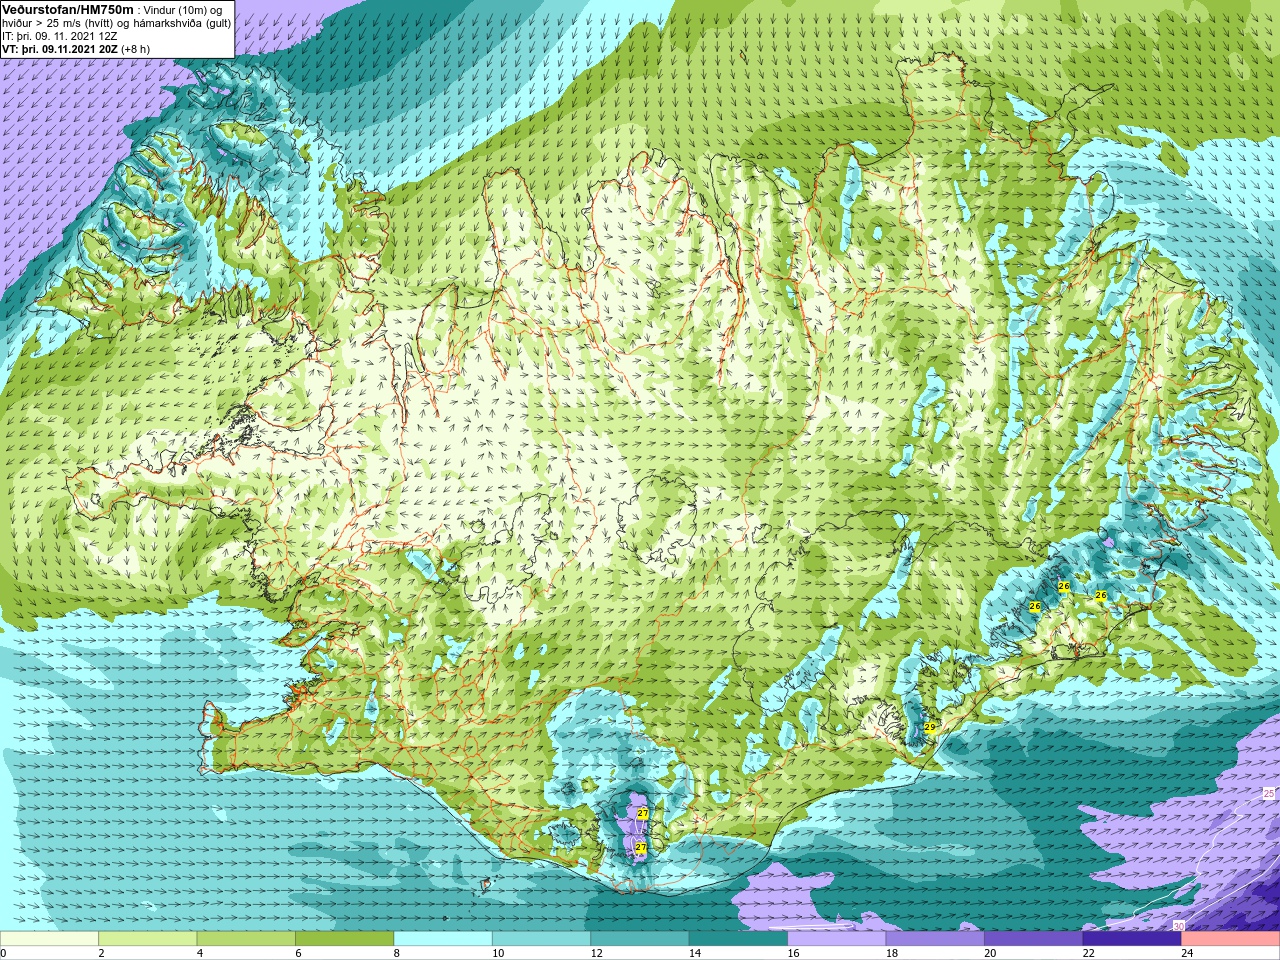Click the 8–10 m/s light cyan legend swatch
The image size is (1280, 960).
point(443,939)
